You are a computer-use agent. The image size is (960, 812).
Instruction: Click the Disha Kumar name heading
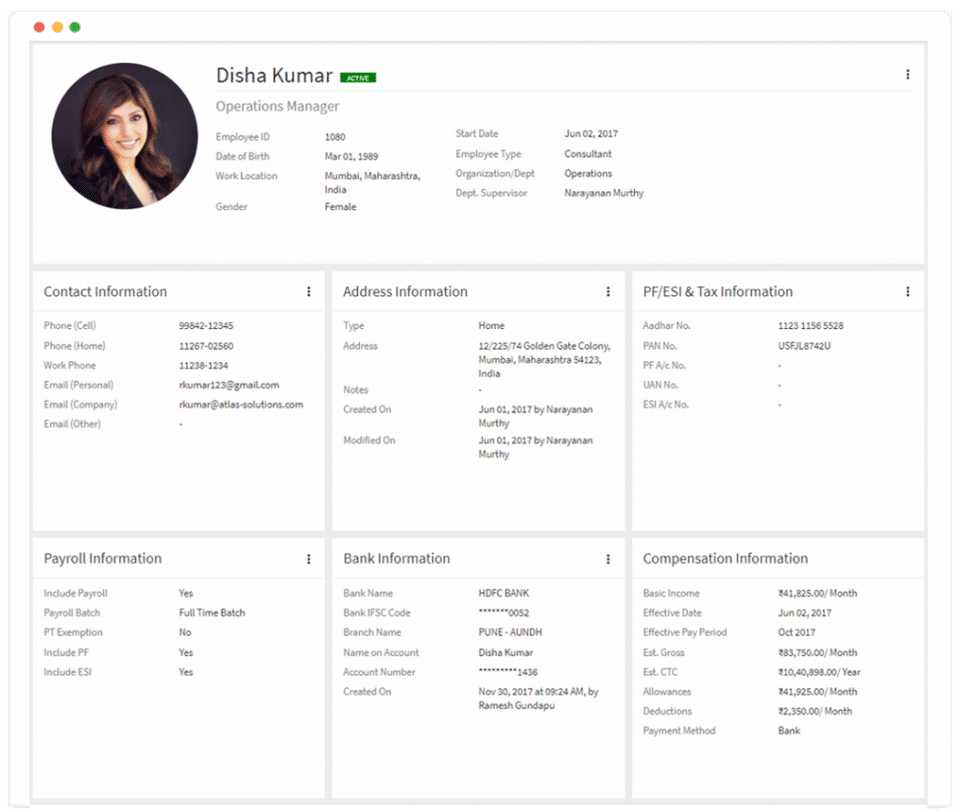pos(274,75)
